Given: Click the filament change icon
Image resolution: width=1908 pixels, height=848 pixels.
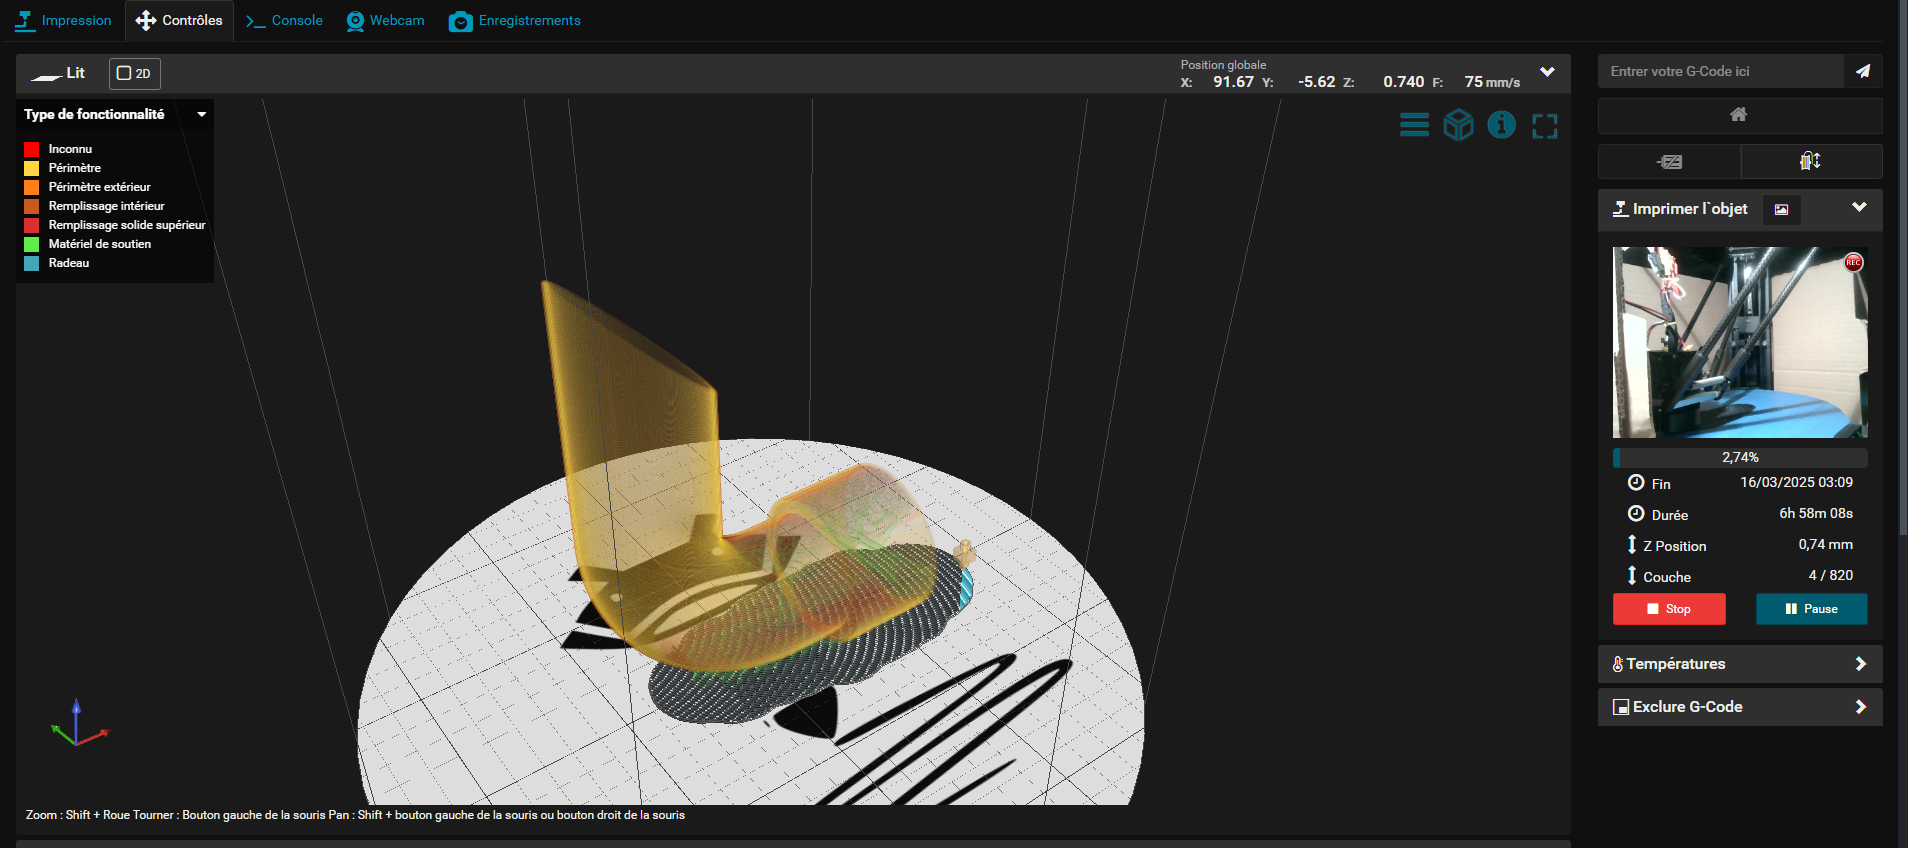Looking at the screenshot, I should [x=1810, y=161].
